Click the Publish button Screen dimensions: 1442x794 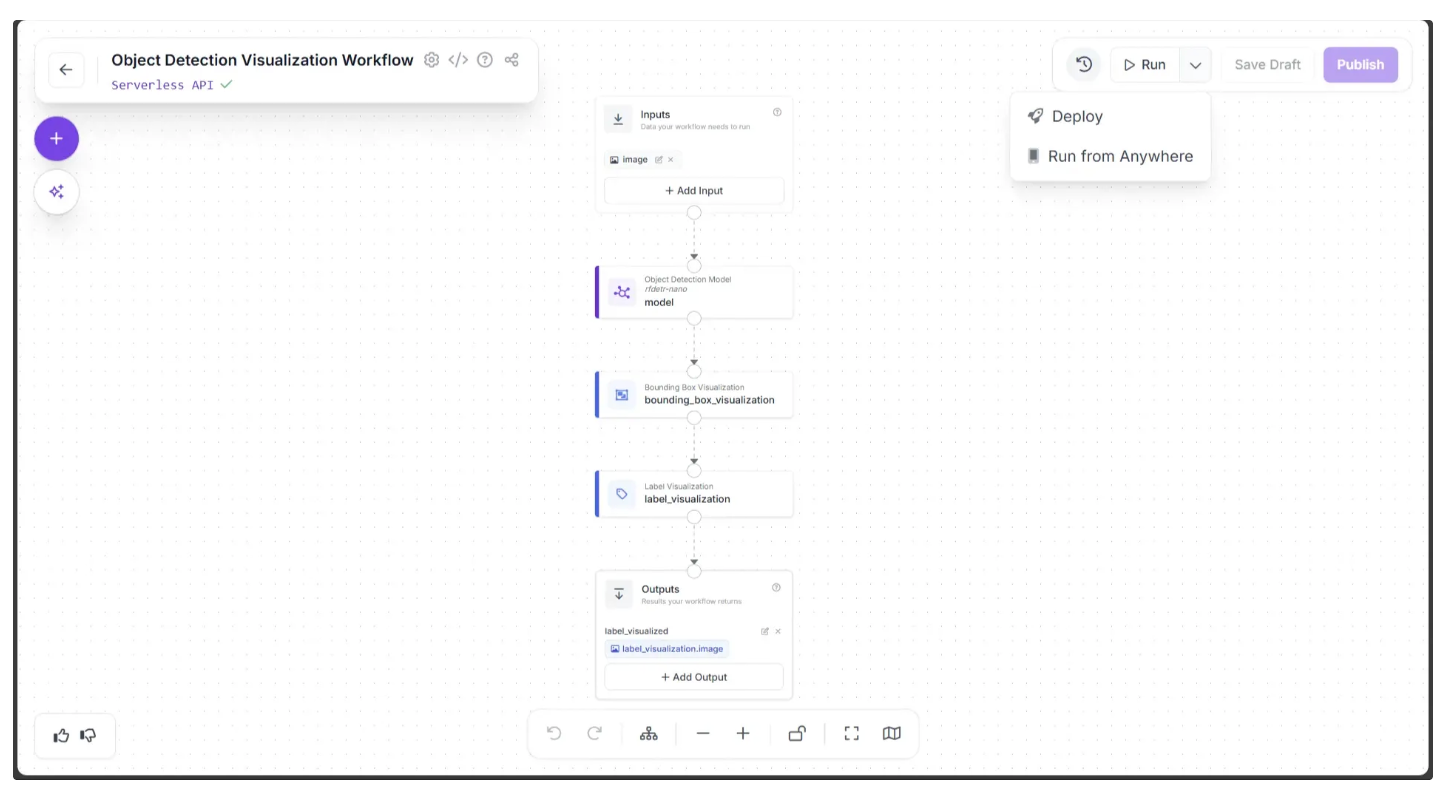click(1360, 65)
